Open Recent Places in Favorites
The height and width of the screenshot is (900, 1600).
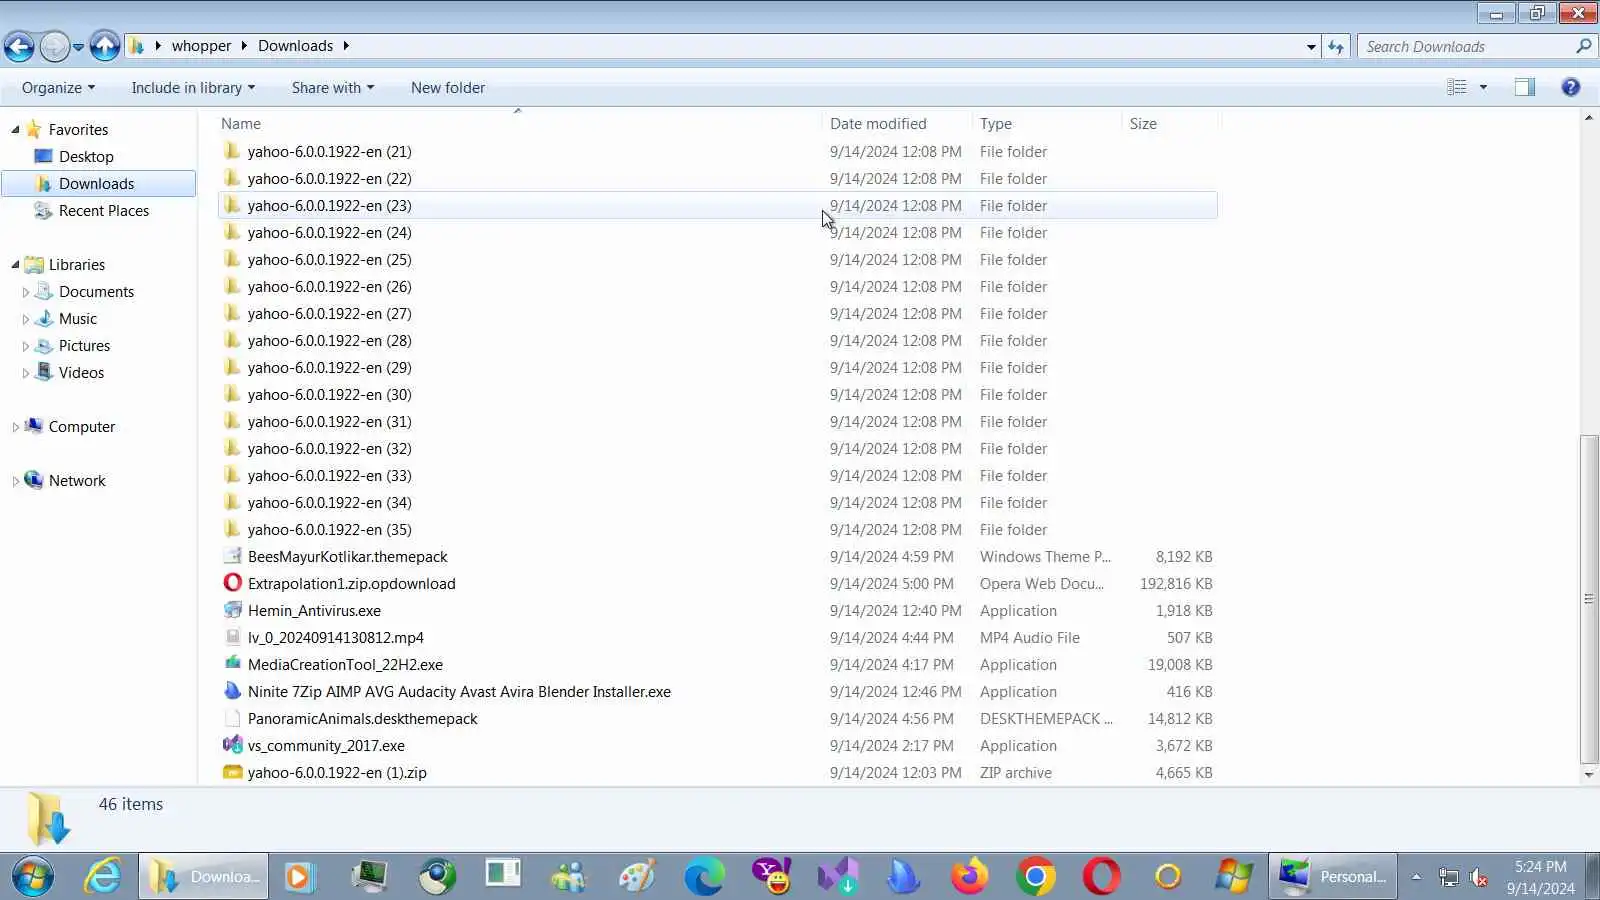(104, 210)
